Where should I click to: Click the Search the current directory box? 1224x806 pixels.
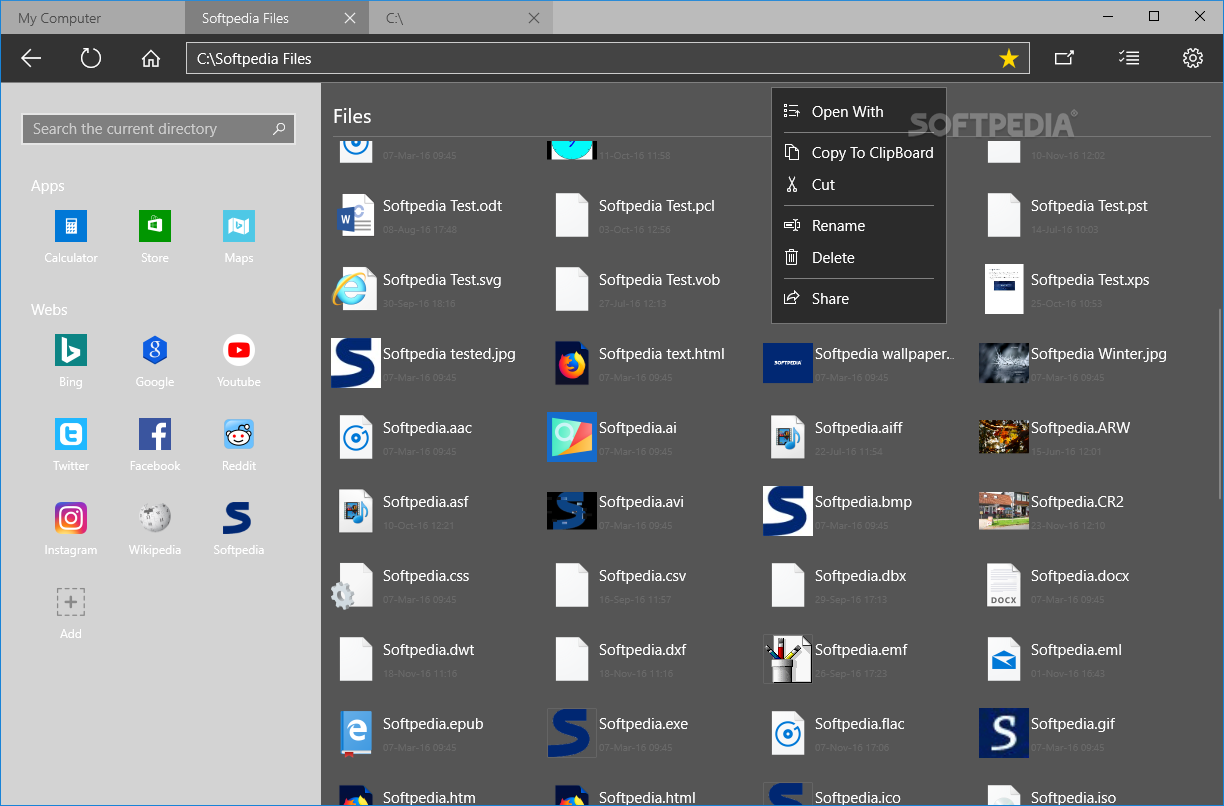[158, 128]
